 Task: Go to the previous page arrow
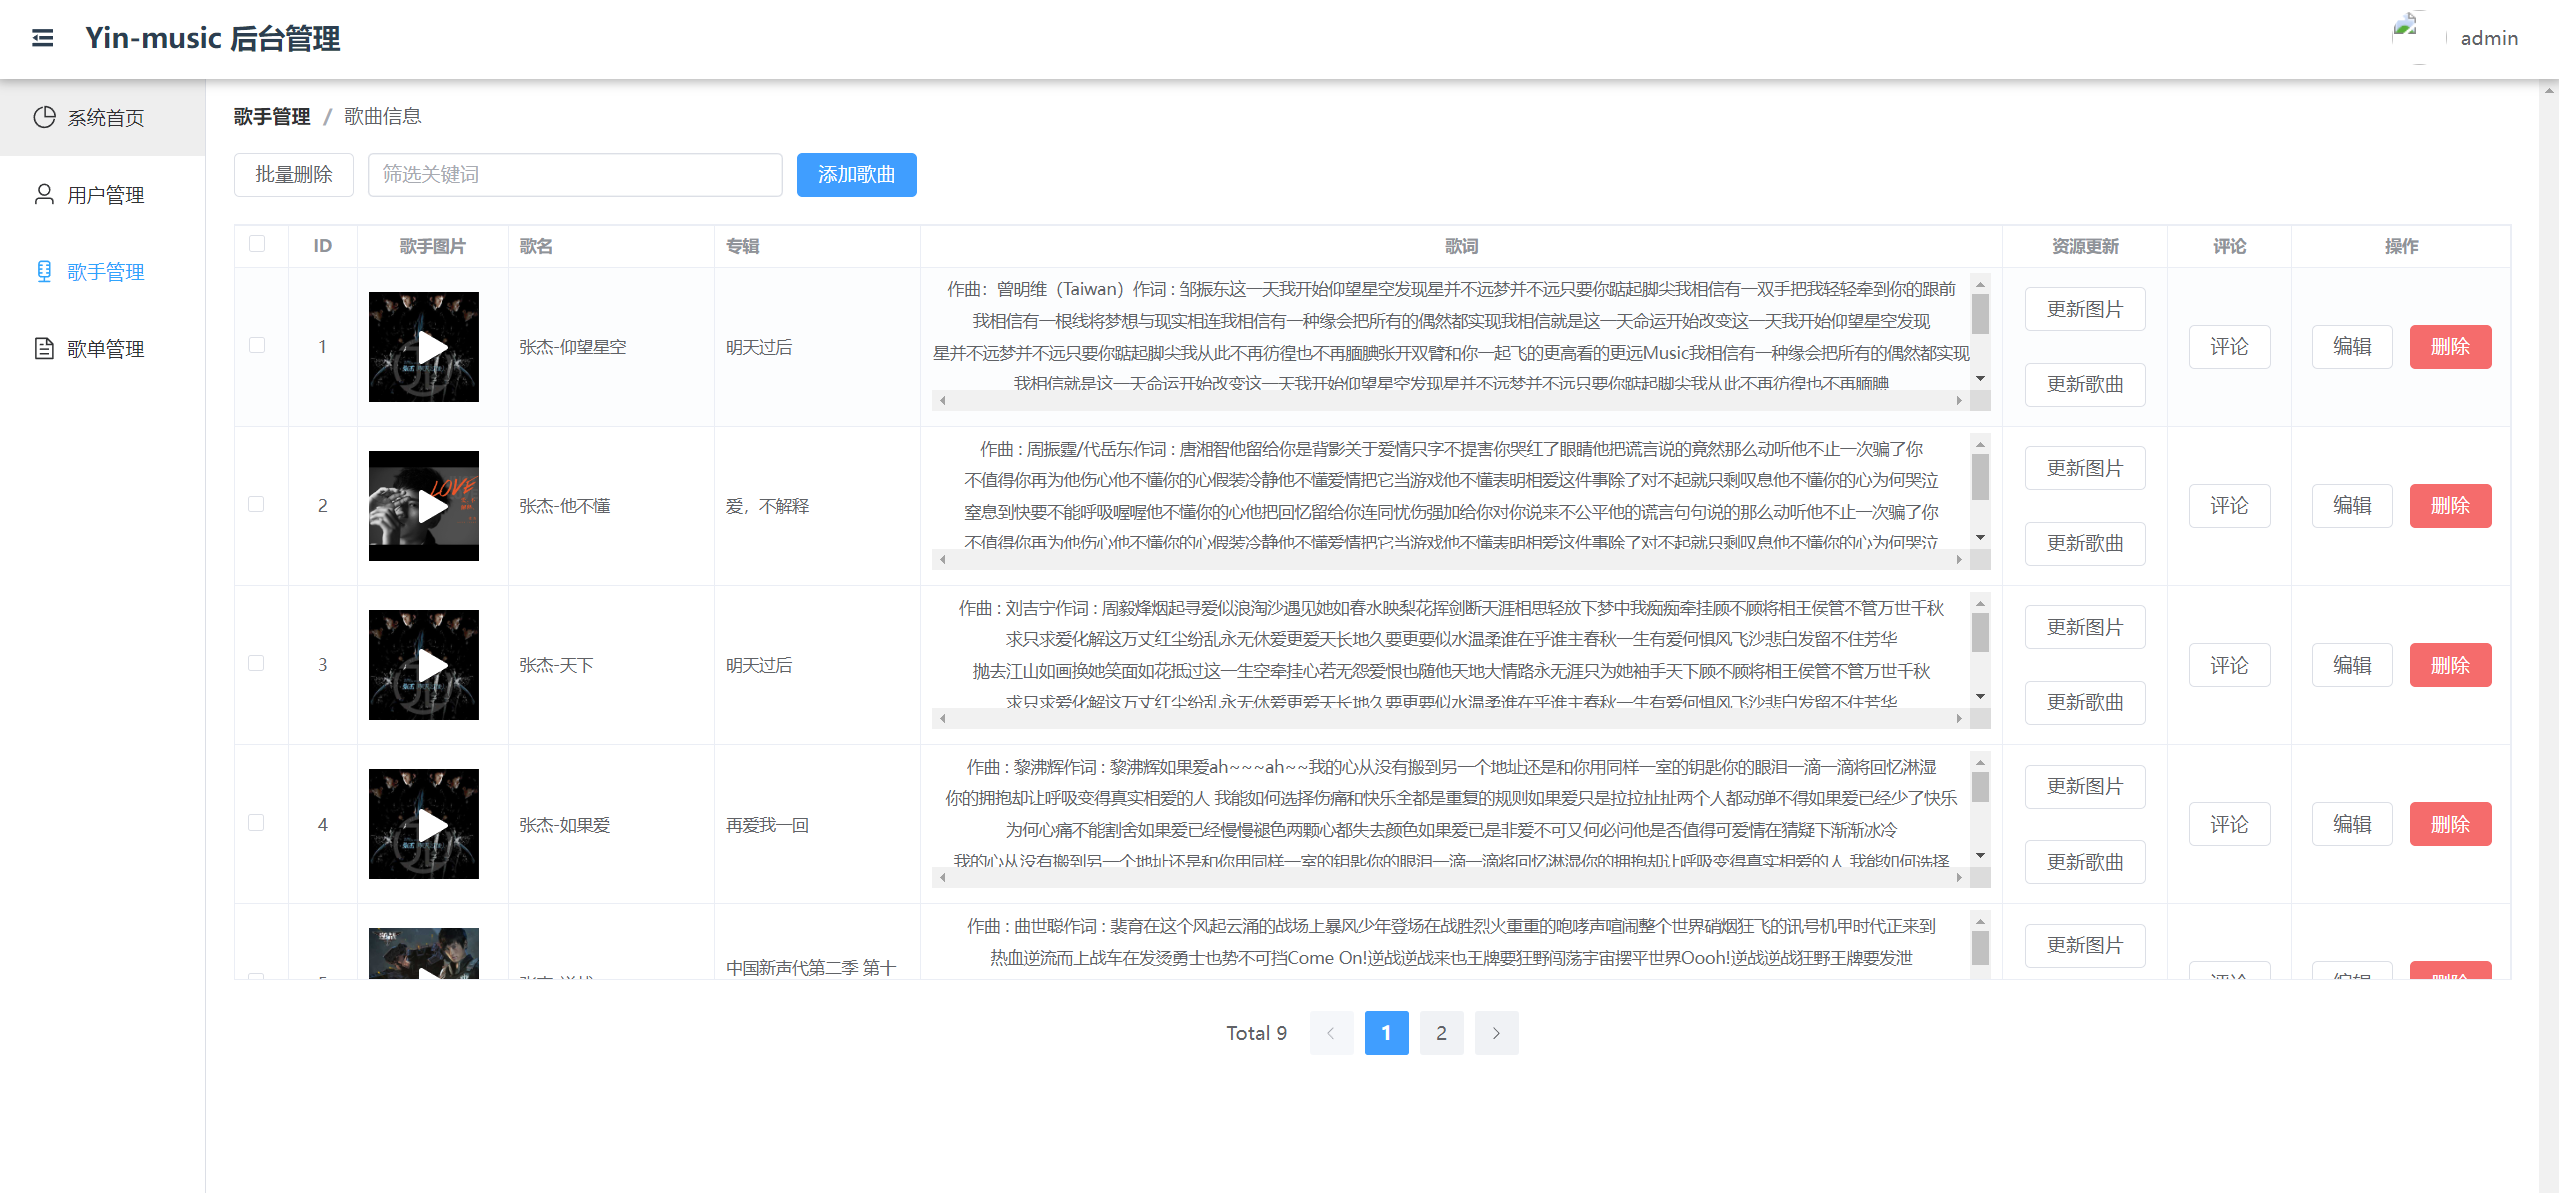coord(1331,1033)
